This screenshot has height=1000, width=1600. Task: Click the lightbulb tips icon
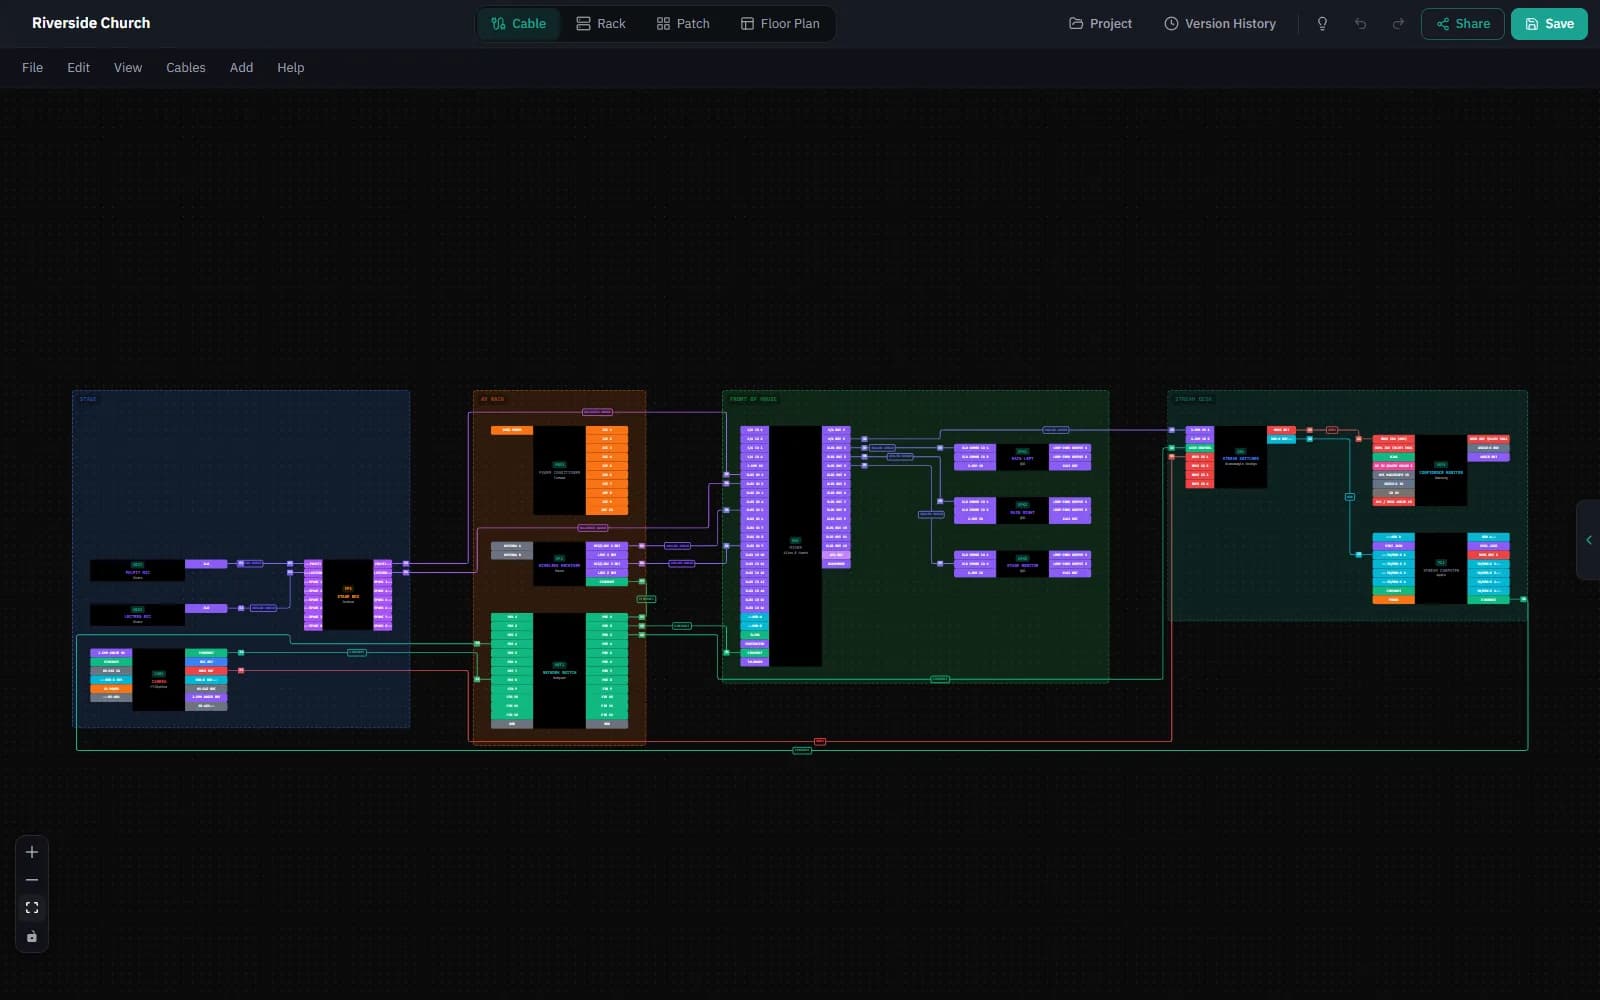1322,23
